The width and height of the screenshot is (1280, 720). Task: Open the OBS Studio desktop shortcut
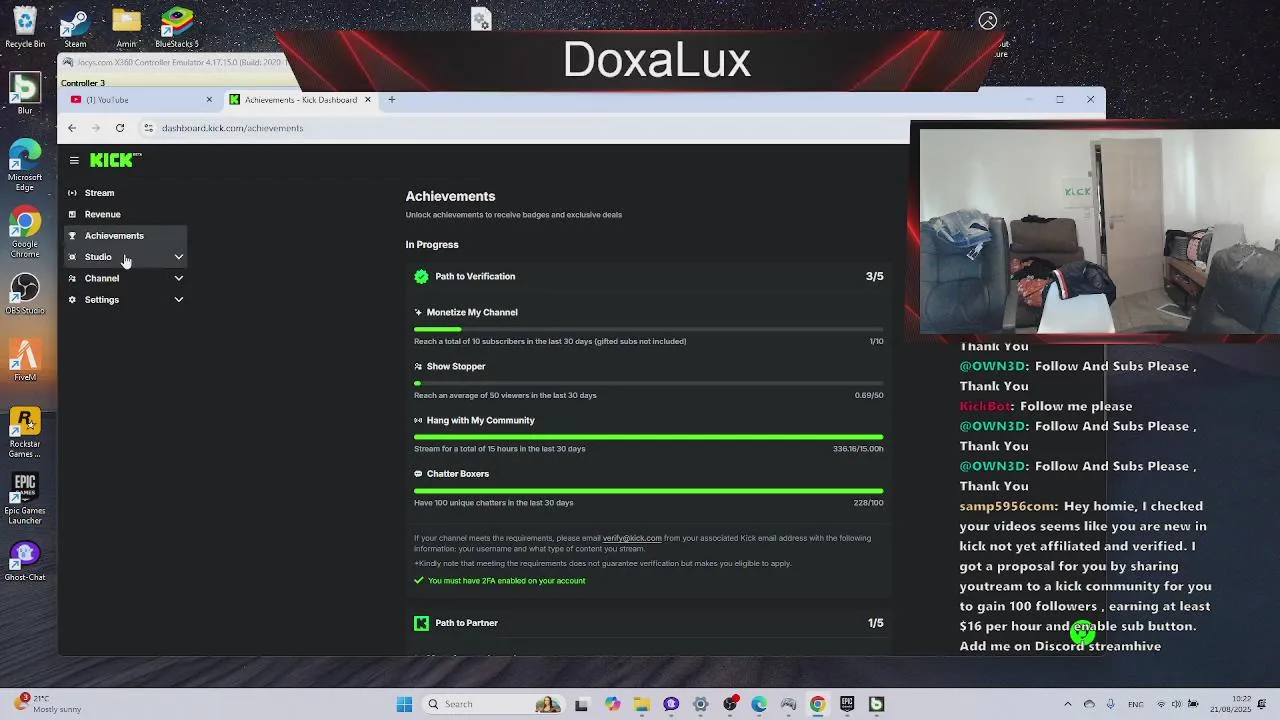click(x=25, y=295)
